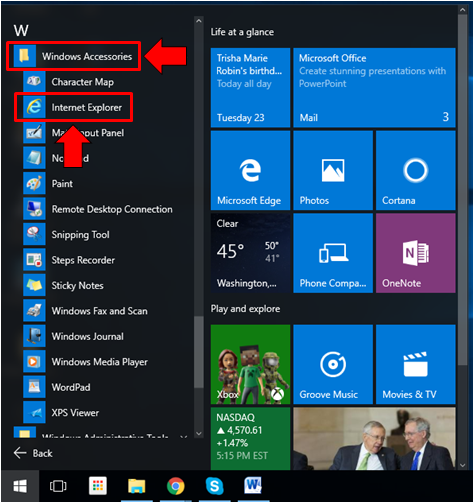This screenshot has width=474, height=504.
Task: Click the Math Input Panel icon
Action: (34, 133)
